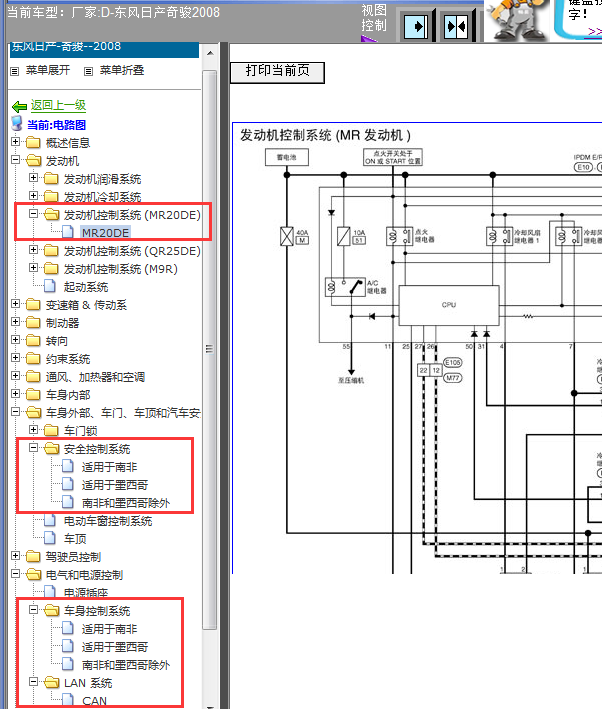Expand the 概述信息 node
Screen dimensions: 602x709
tap(15, 142)
